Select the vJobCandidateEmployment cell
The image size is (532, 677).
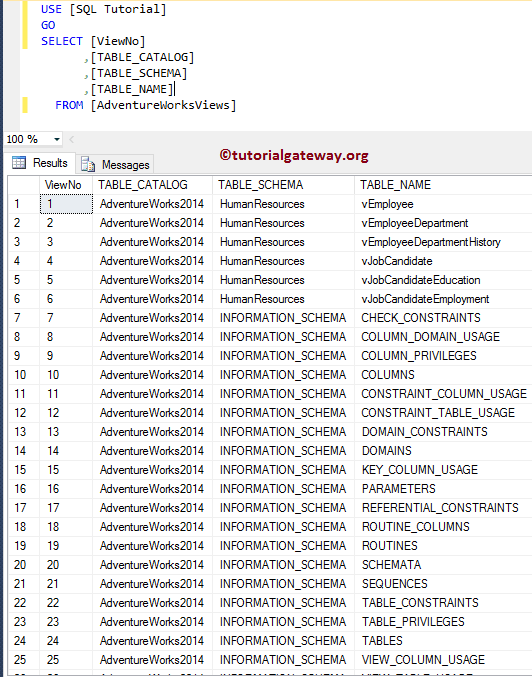point(443,299)
